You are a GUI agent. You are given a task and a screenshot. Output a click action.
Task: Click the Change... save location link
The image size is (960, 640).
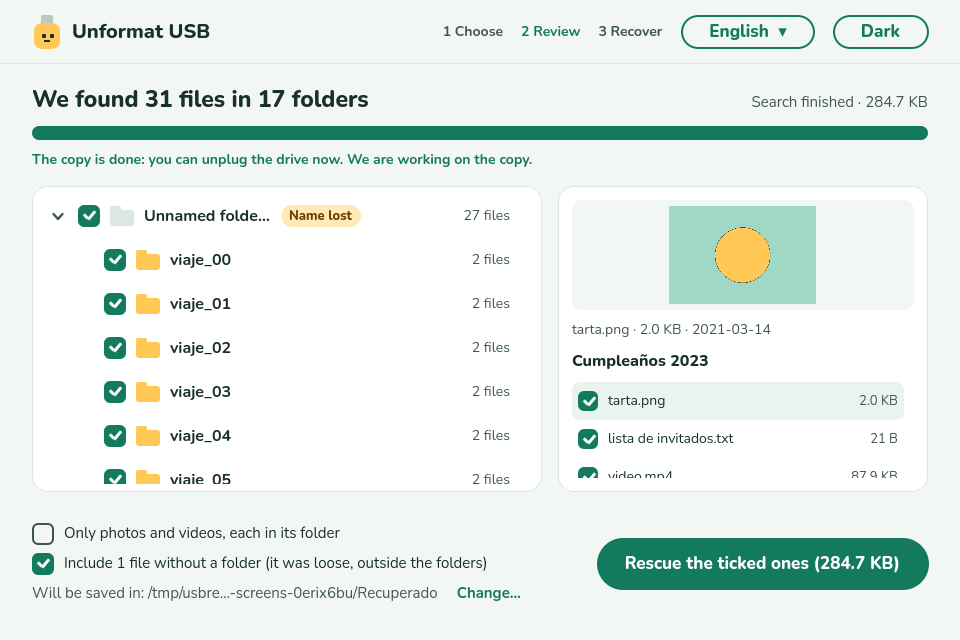tap(489, 593)
